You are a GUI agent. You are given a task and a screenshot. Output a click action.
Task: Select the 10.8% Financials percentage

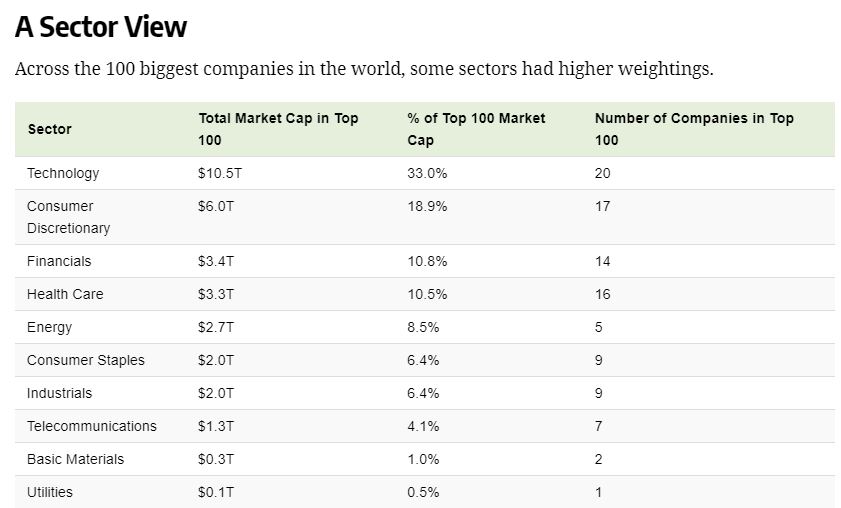pyautogui.click(x=427, y=261)
